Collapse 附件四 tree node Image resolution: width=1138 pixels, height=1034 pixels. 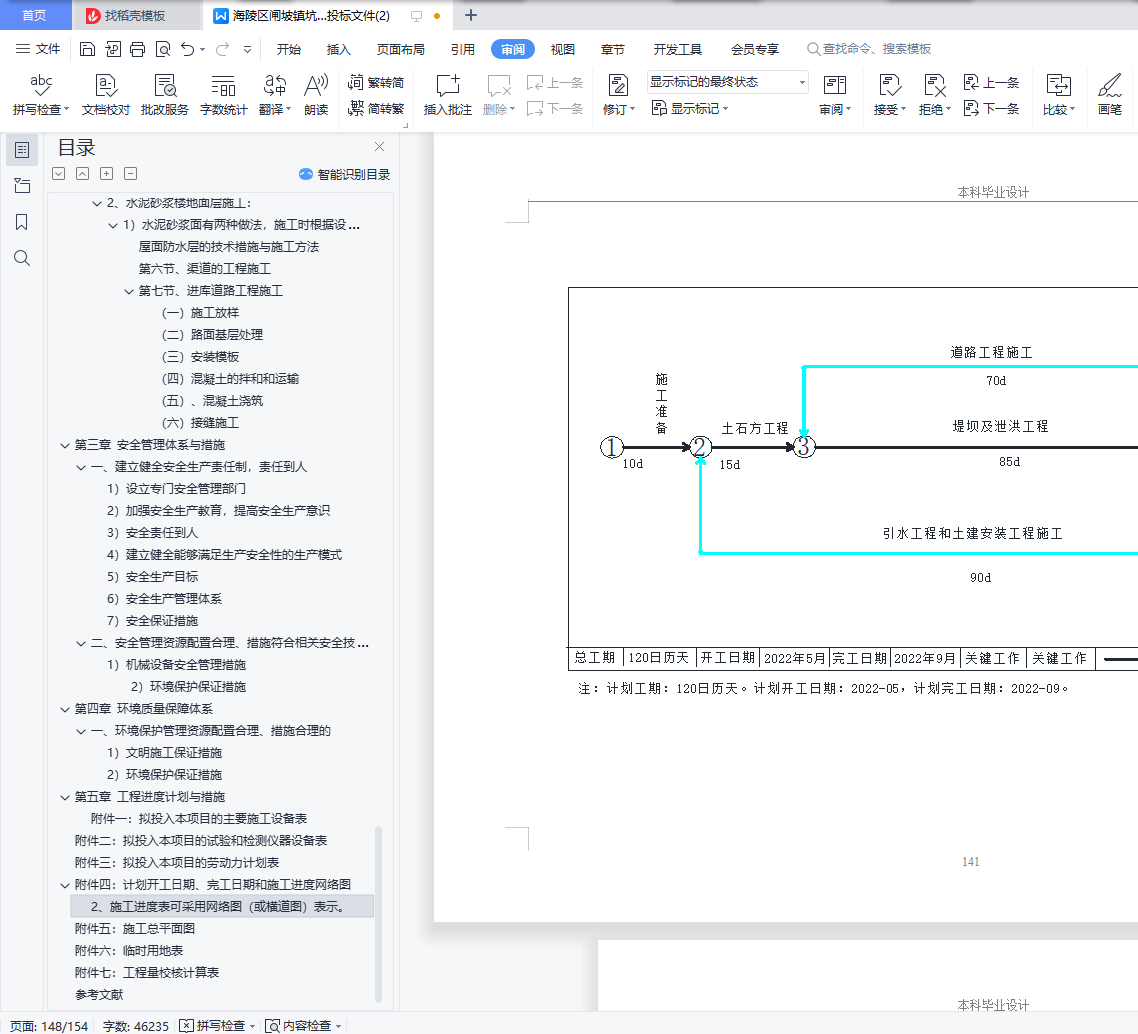(x=65, y=885)
